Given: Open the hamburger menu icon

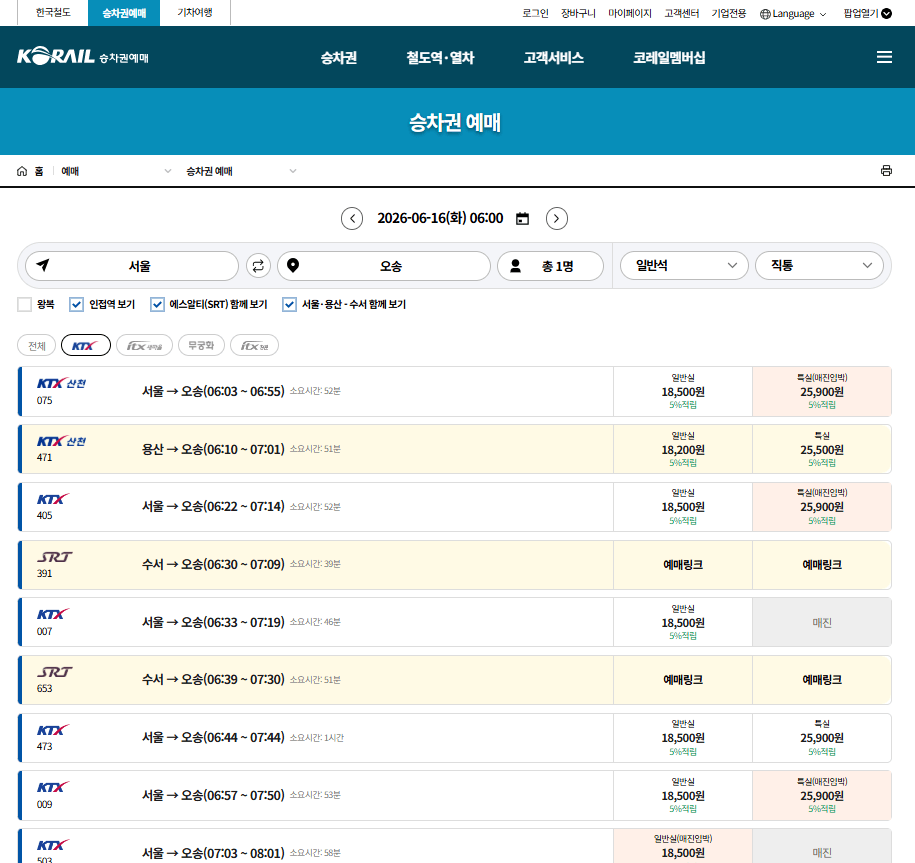Looking at the screenshot, I should pos(884,57).
